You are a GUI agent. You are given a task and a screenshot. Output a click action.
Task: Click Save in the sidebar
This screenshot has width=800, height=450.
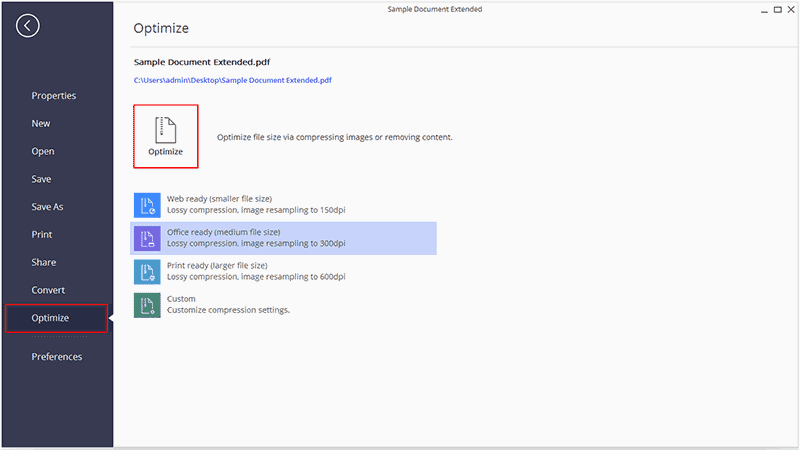point(41,179)
